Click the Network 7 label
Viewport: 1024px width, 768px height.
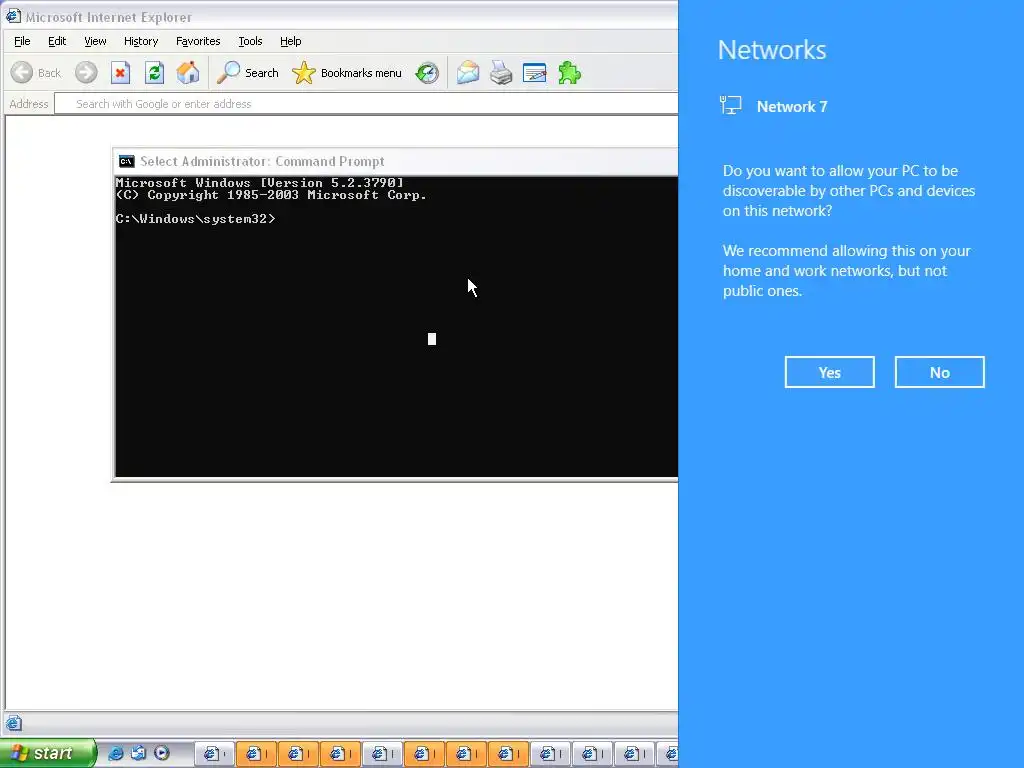pyautogui.click(x=792, y=106)
